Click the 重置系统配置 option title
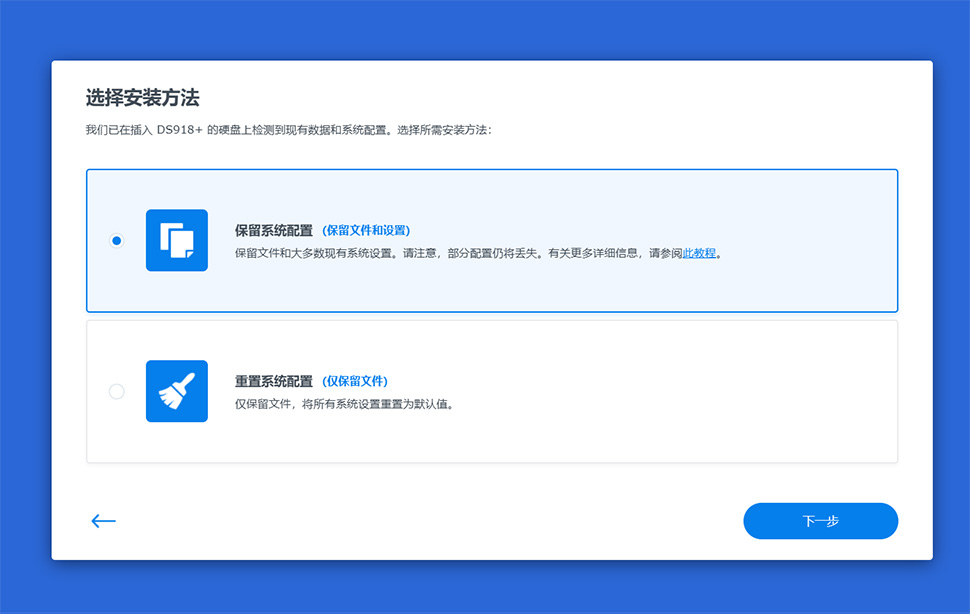Image resolution: width=970 pixels, height=614 pixels. point(273,381)
